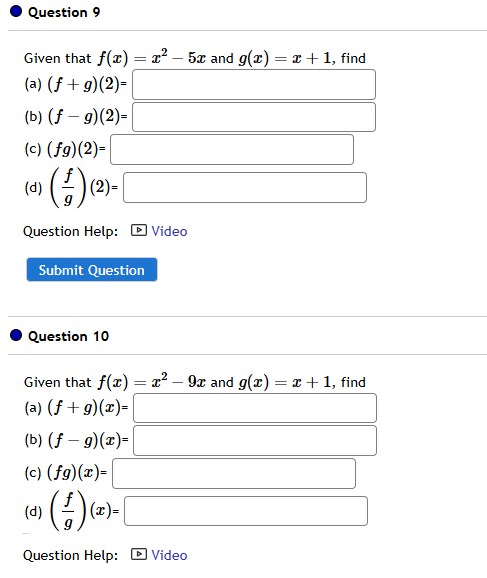Screen dimensions: 487x578
Task: Click the Question 9 heading
Action: point(64,13)
